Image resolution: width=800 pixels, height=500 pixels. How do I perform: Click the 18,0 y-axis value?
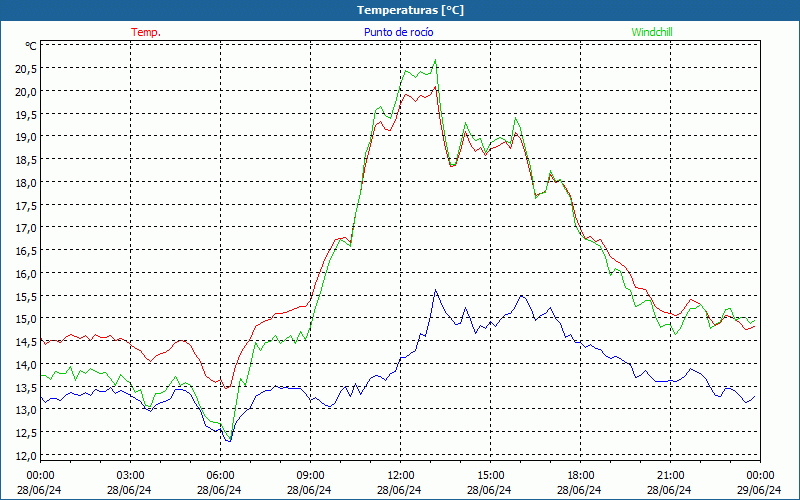point(26,183)
